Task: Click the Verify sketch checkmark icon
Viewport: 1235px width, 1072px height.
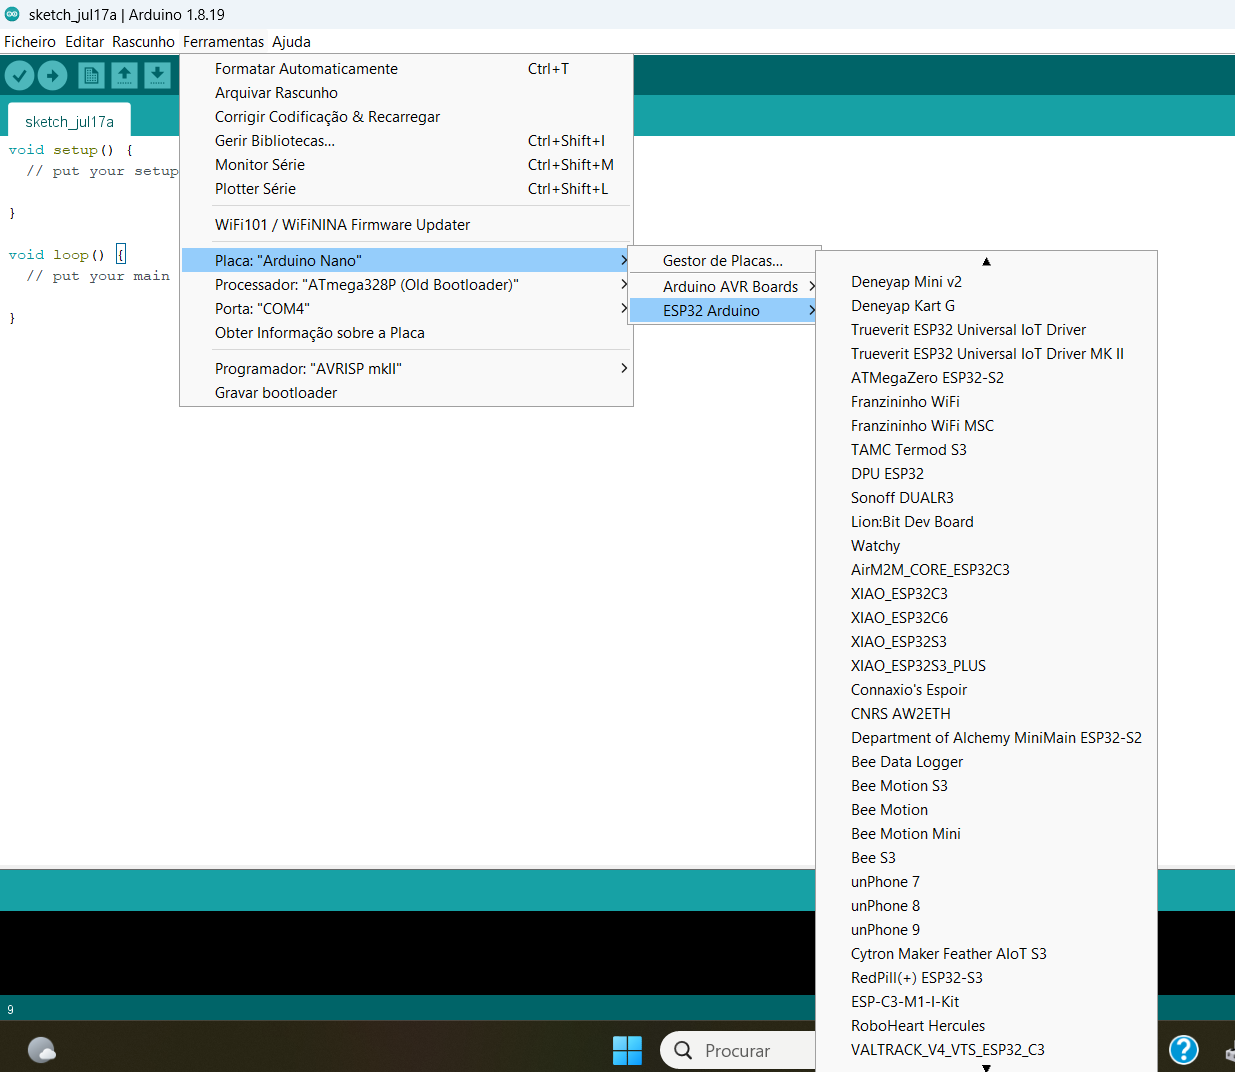Action: tap(20, 75)
